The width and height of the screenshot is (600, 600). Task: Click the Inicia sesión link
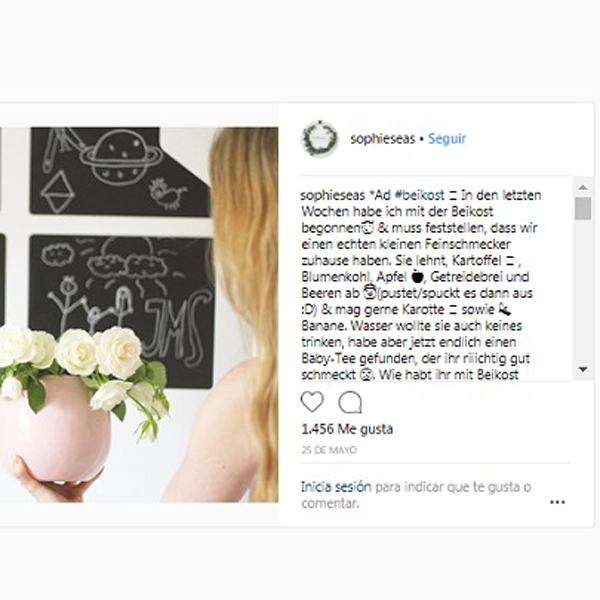(336, 487)
